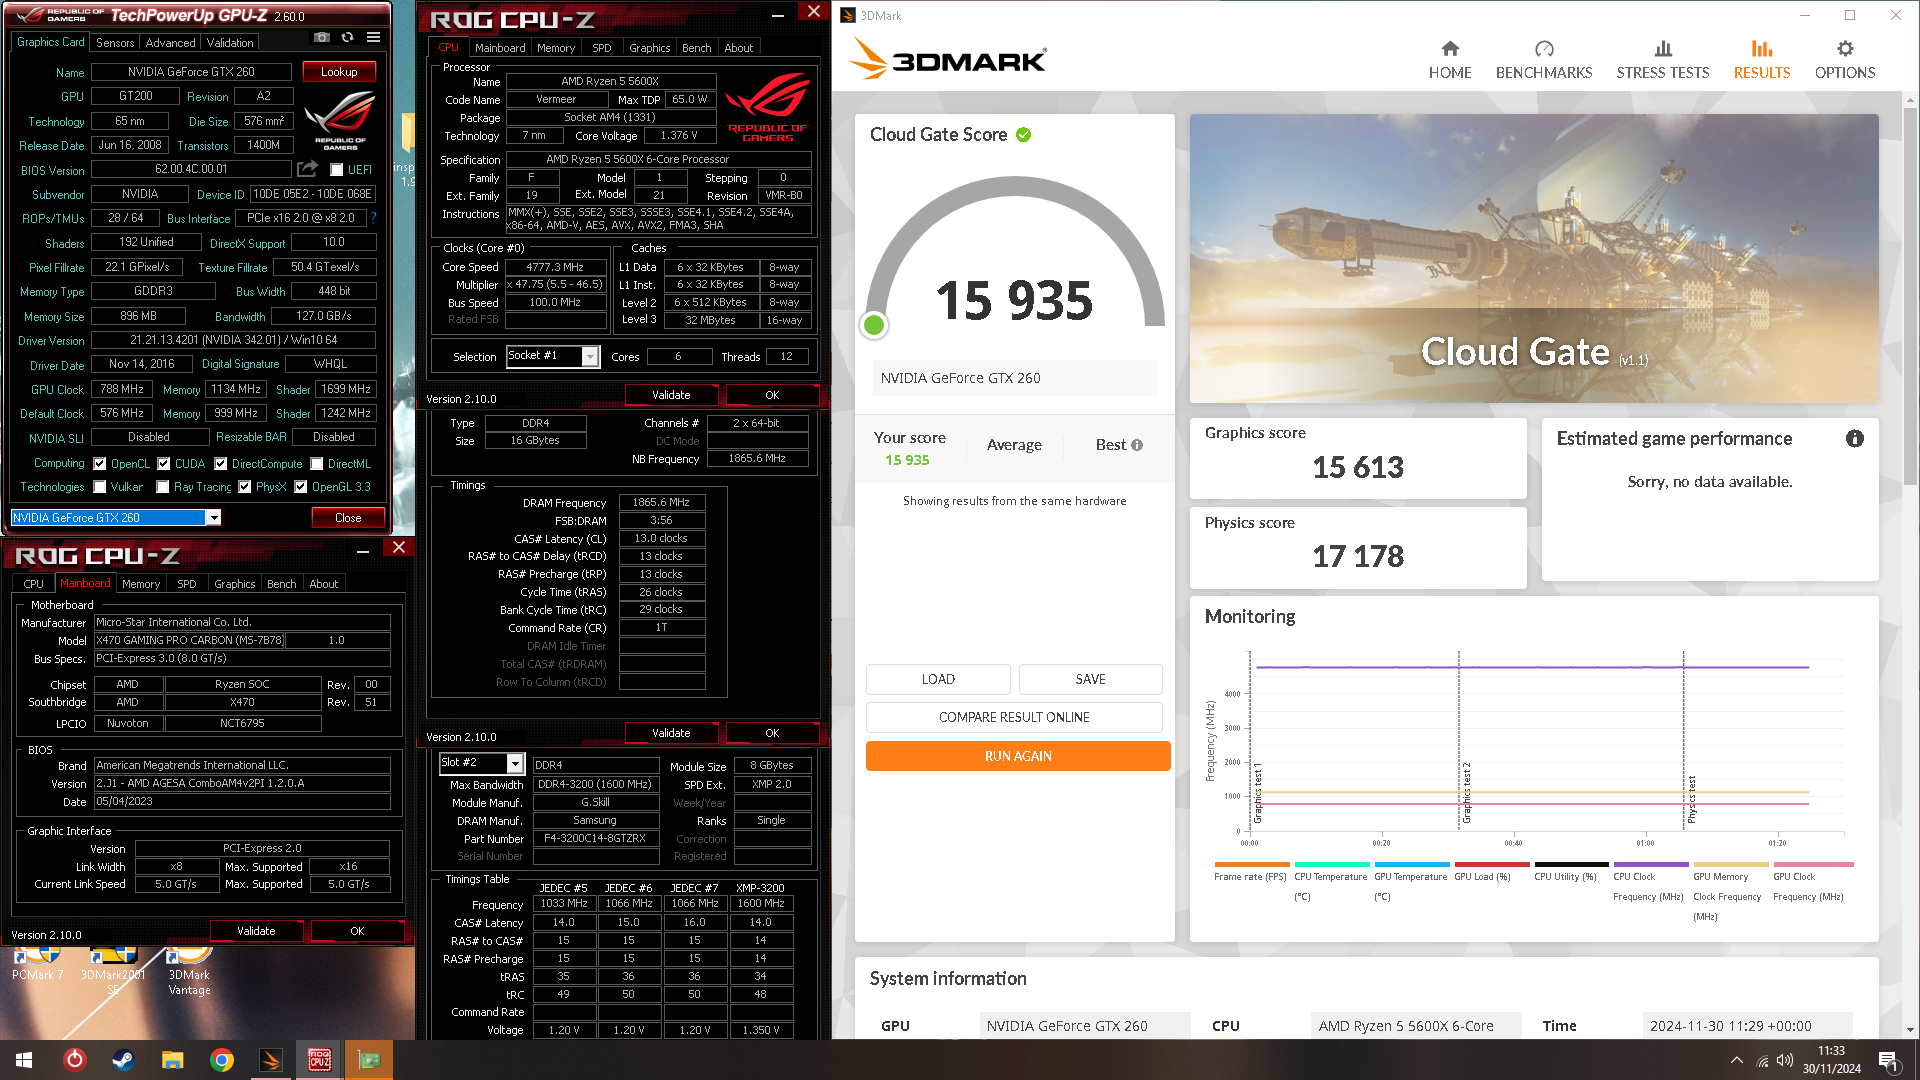Image resolution: width=1920 pixels, height=1080 pixels.
Task: Click the Frame rate (FPS) orange legend swatch
Action: pyautogui.click(x=1252, y=865)
